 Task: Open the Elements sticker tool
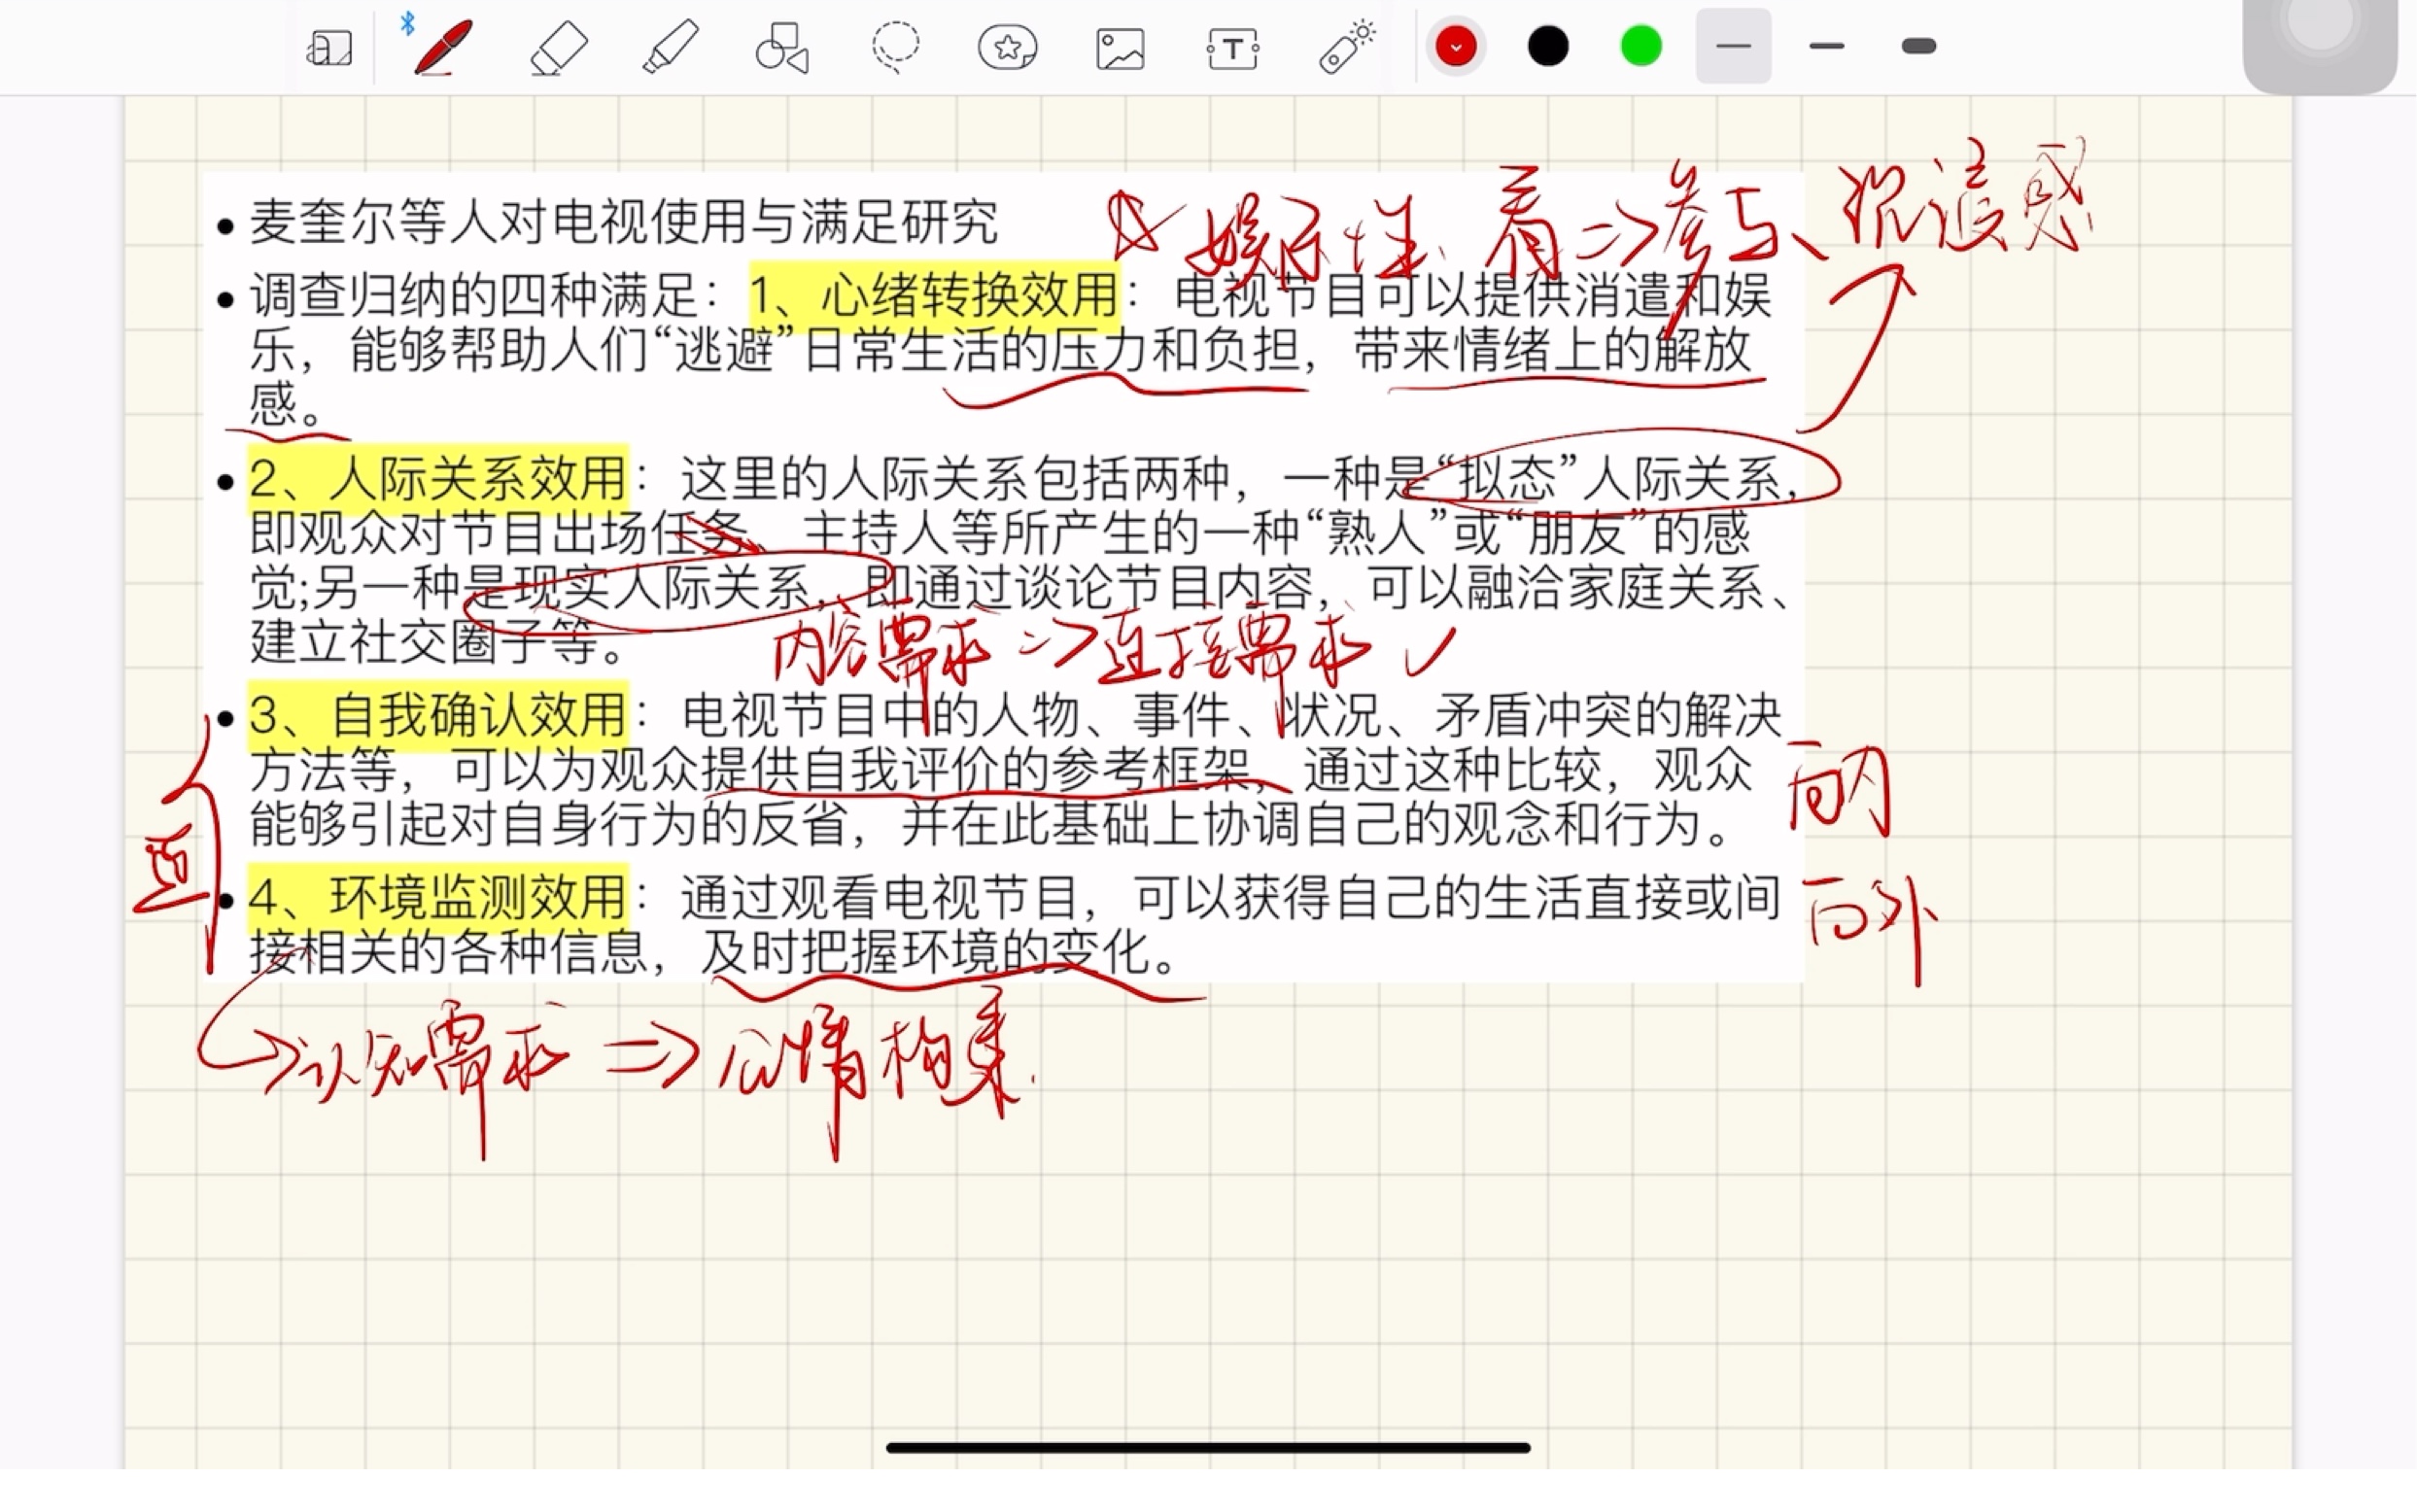[x=1007, y=47]
